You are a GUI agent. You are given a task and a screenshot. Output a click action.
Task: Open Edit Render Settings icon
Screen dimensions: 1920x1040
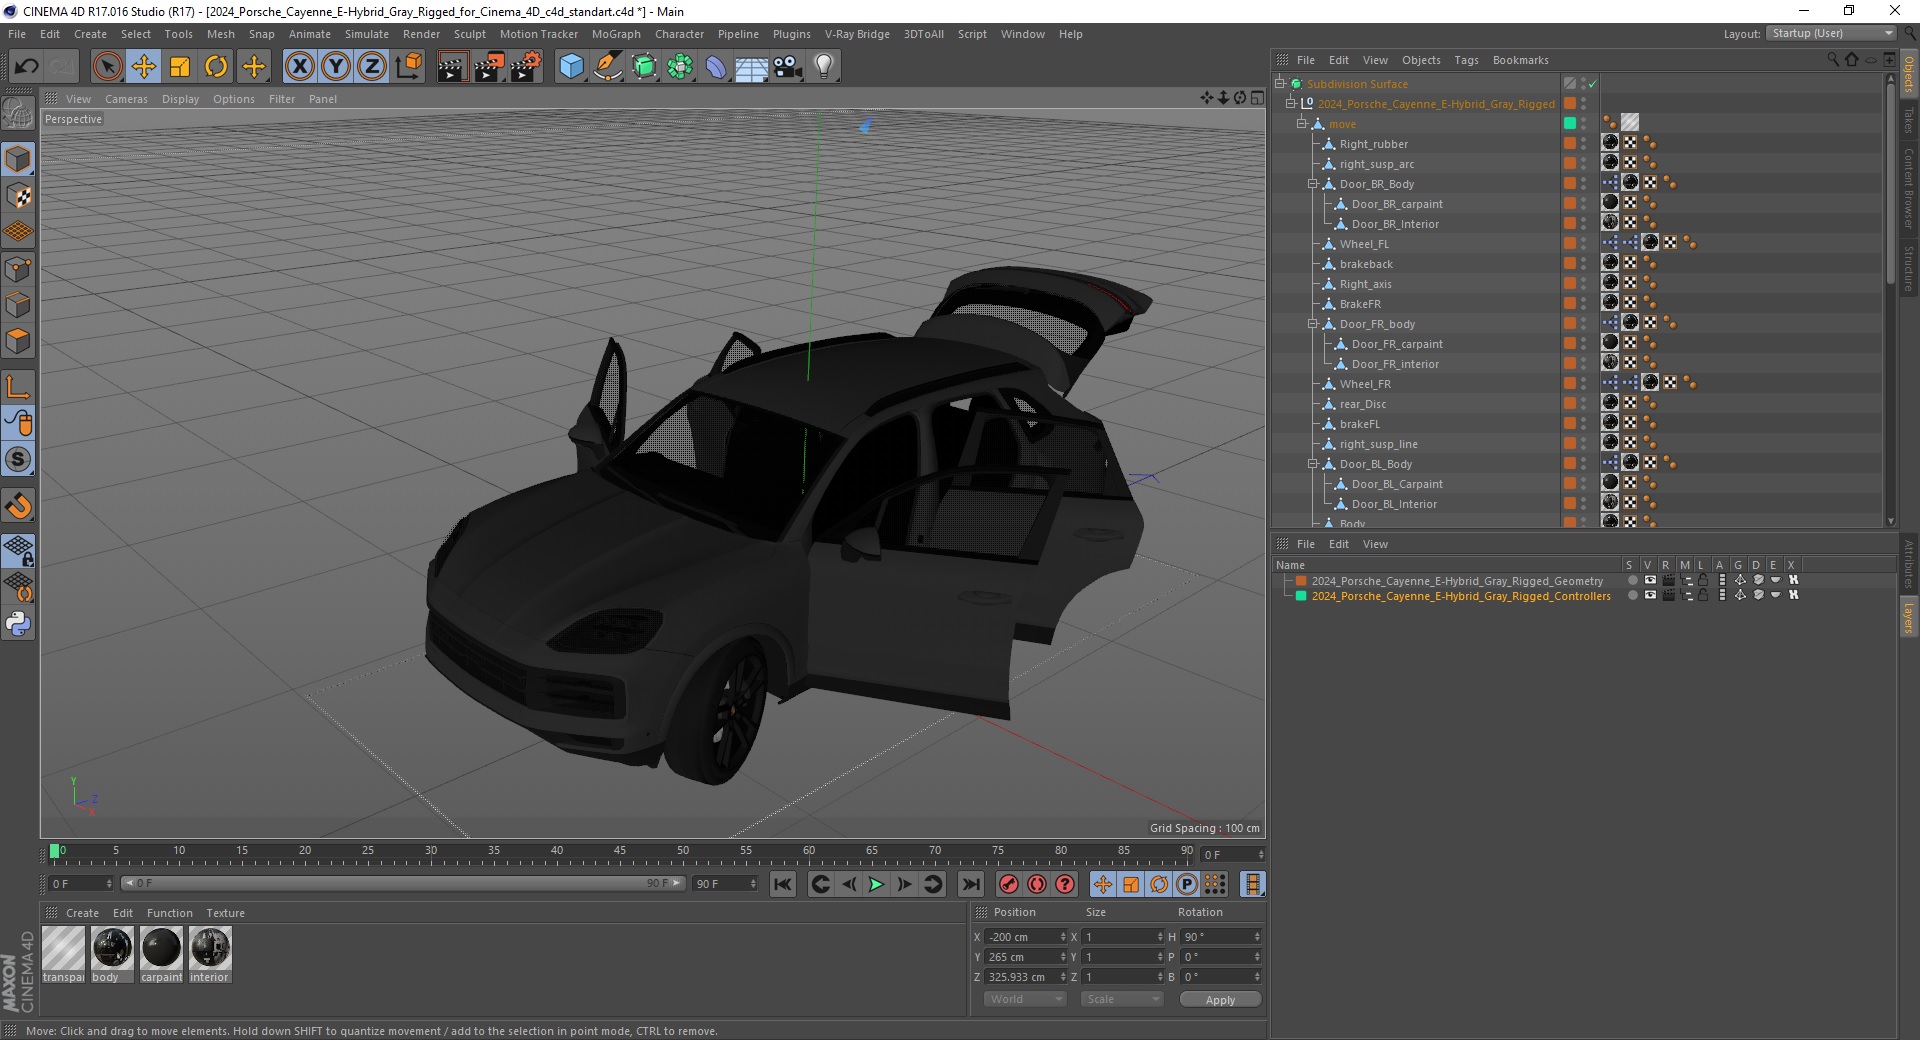click(x=526, y=67)
